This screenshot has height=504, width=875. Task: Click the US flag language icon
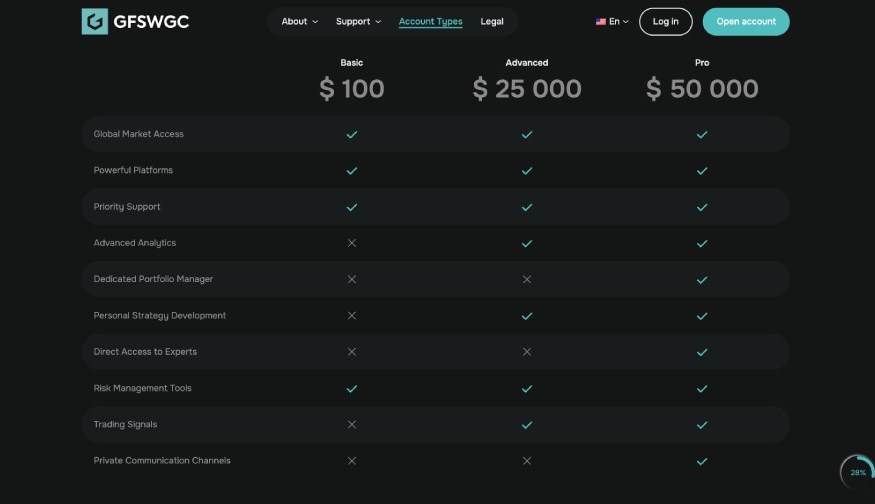(x=600, y=22)
